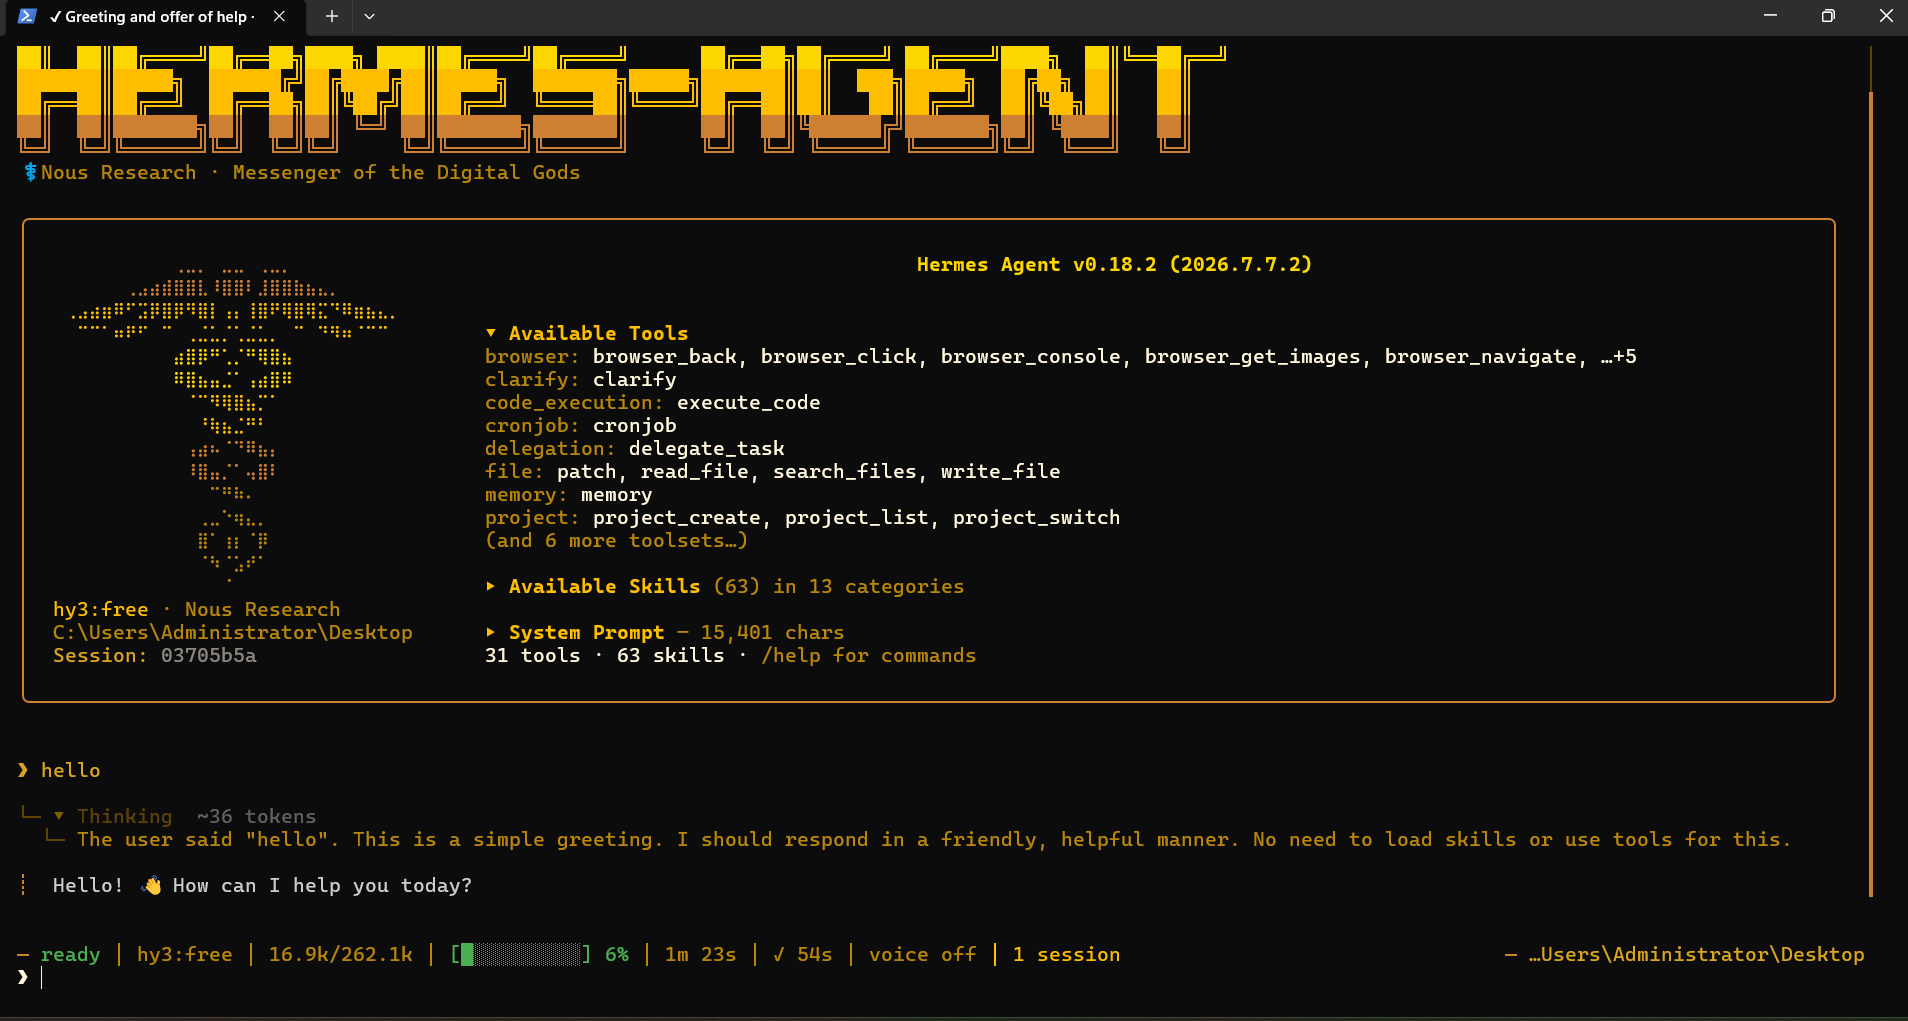Click the Nous Research caduceus symbol icon

pos(30,172)
